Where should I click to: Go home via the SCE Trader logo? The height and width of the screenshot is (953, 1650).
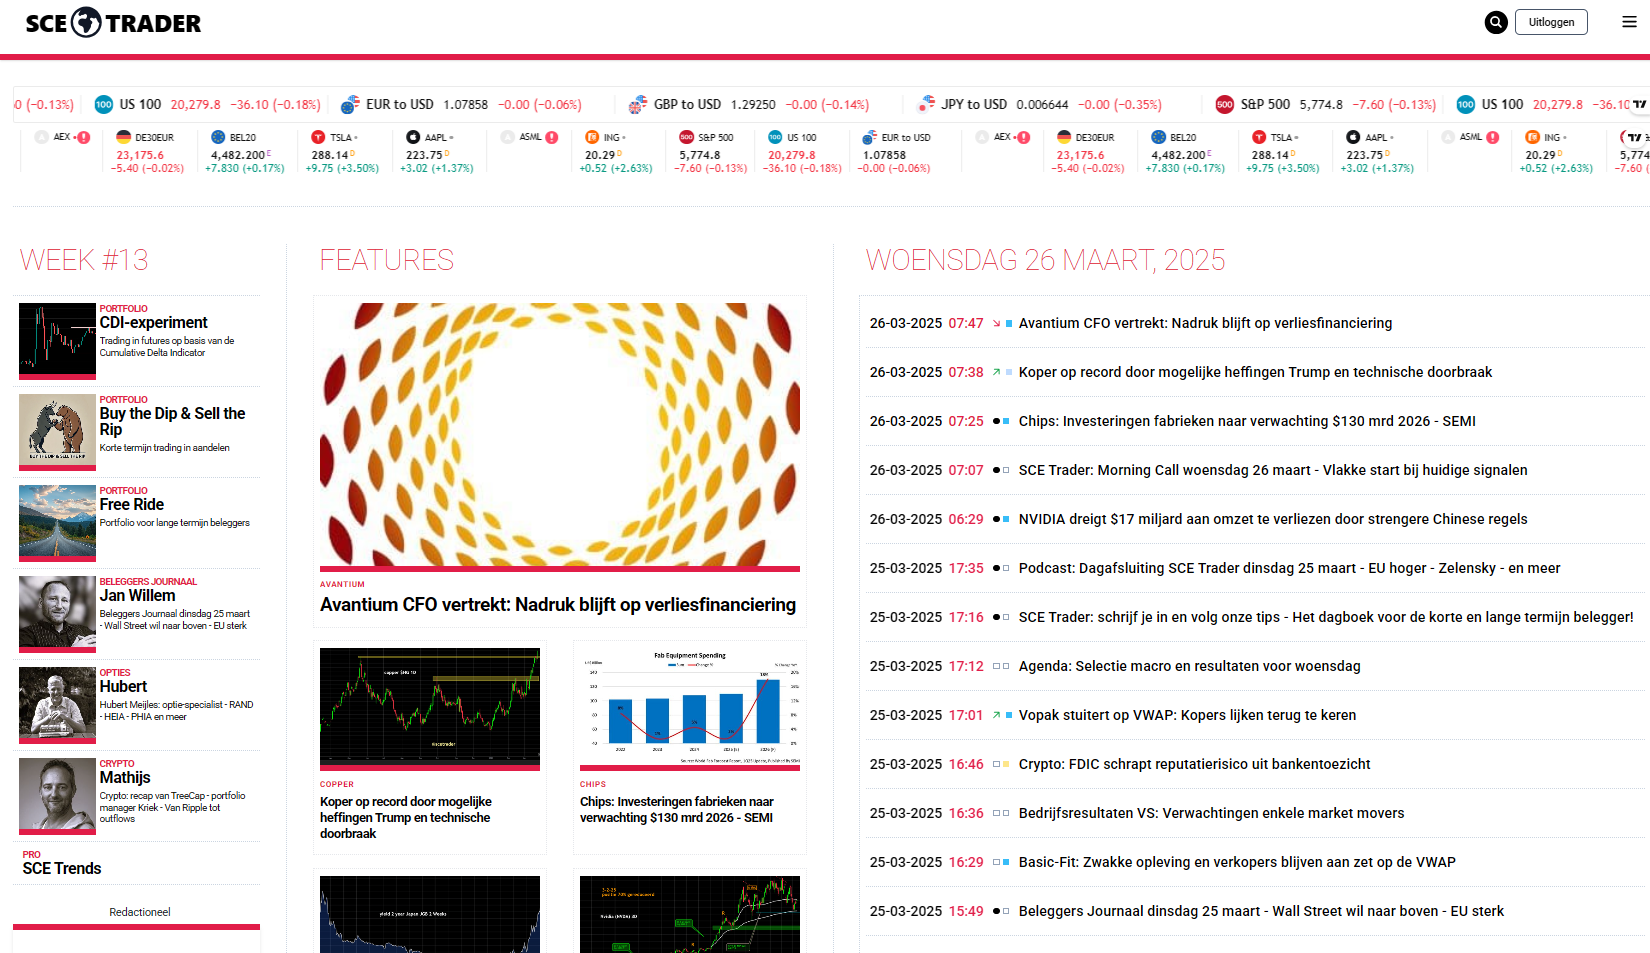[x=113, y=23]
